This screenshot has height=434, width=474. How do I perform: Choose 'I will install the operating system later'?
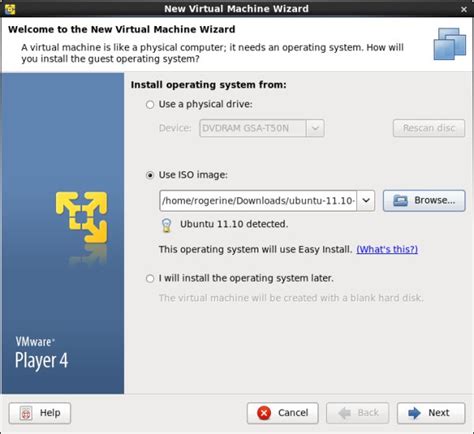[150, 279]
